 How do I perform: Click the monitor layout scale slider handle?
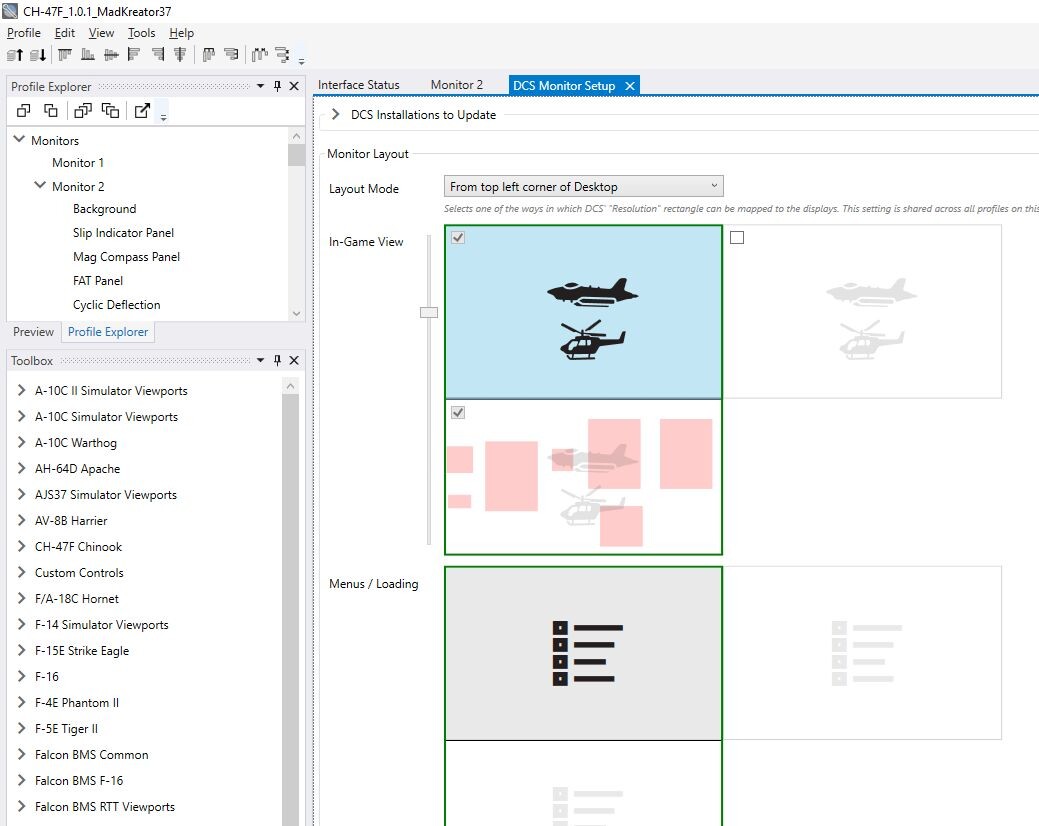429,312
